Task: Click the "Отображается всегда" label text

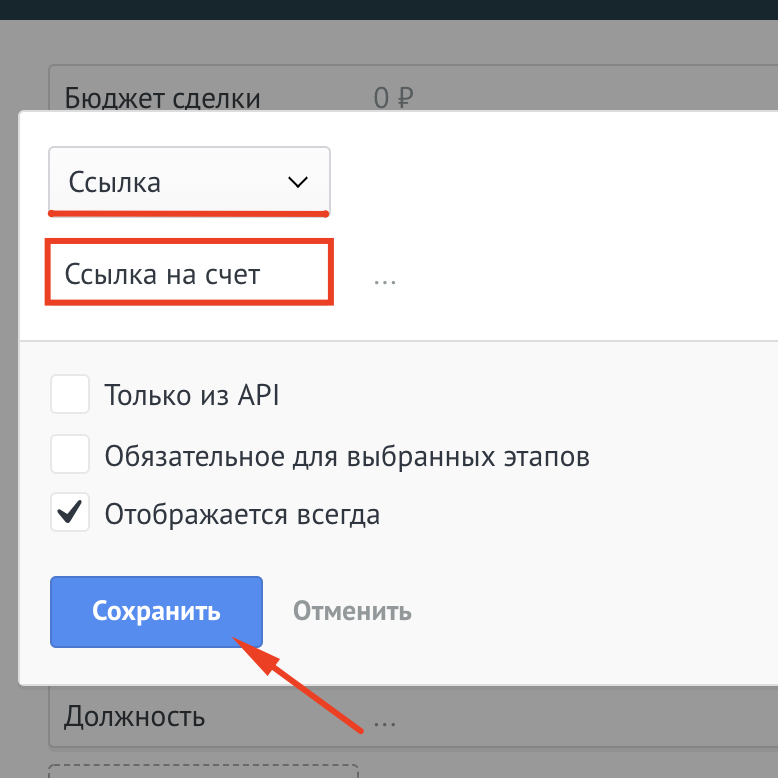Action: coord(242,515)
